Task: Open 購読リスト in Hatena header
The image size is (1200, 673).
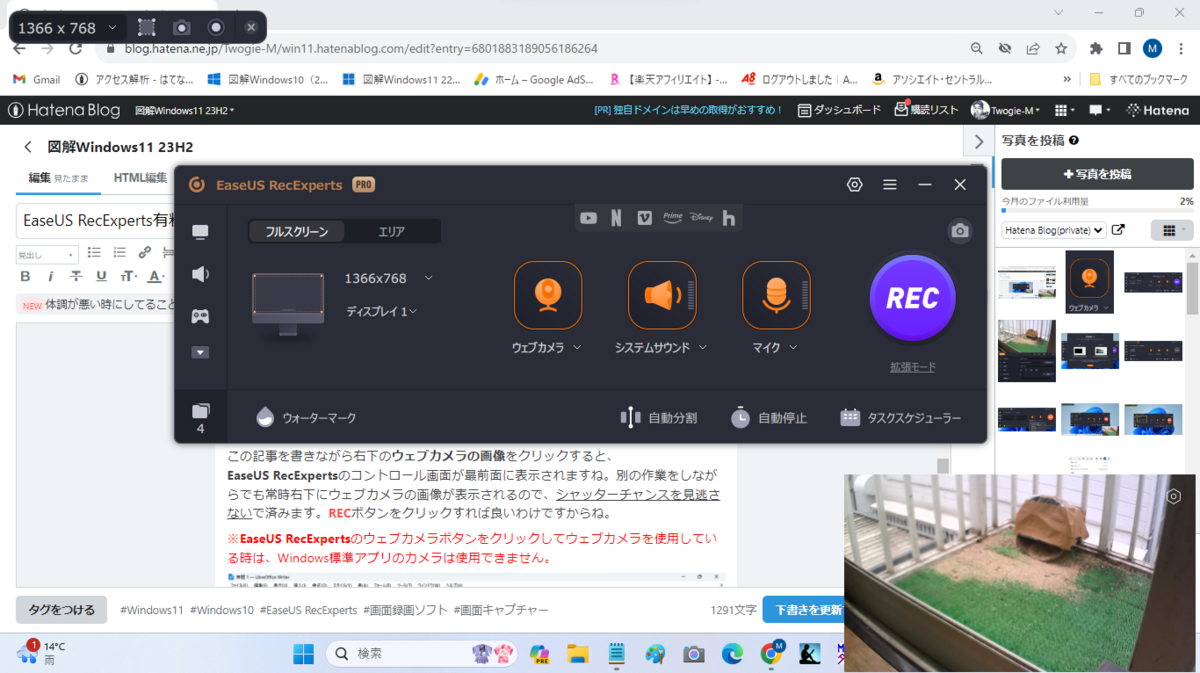Action: click(926, 110)
